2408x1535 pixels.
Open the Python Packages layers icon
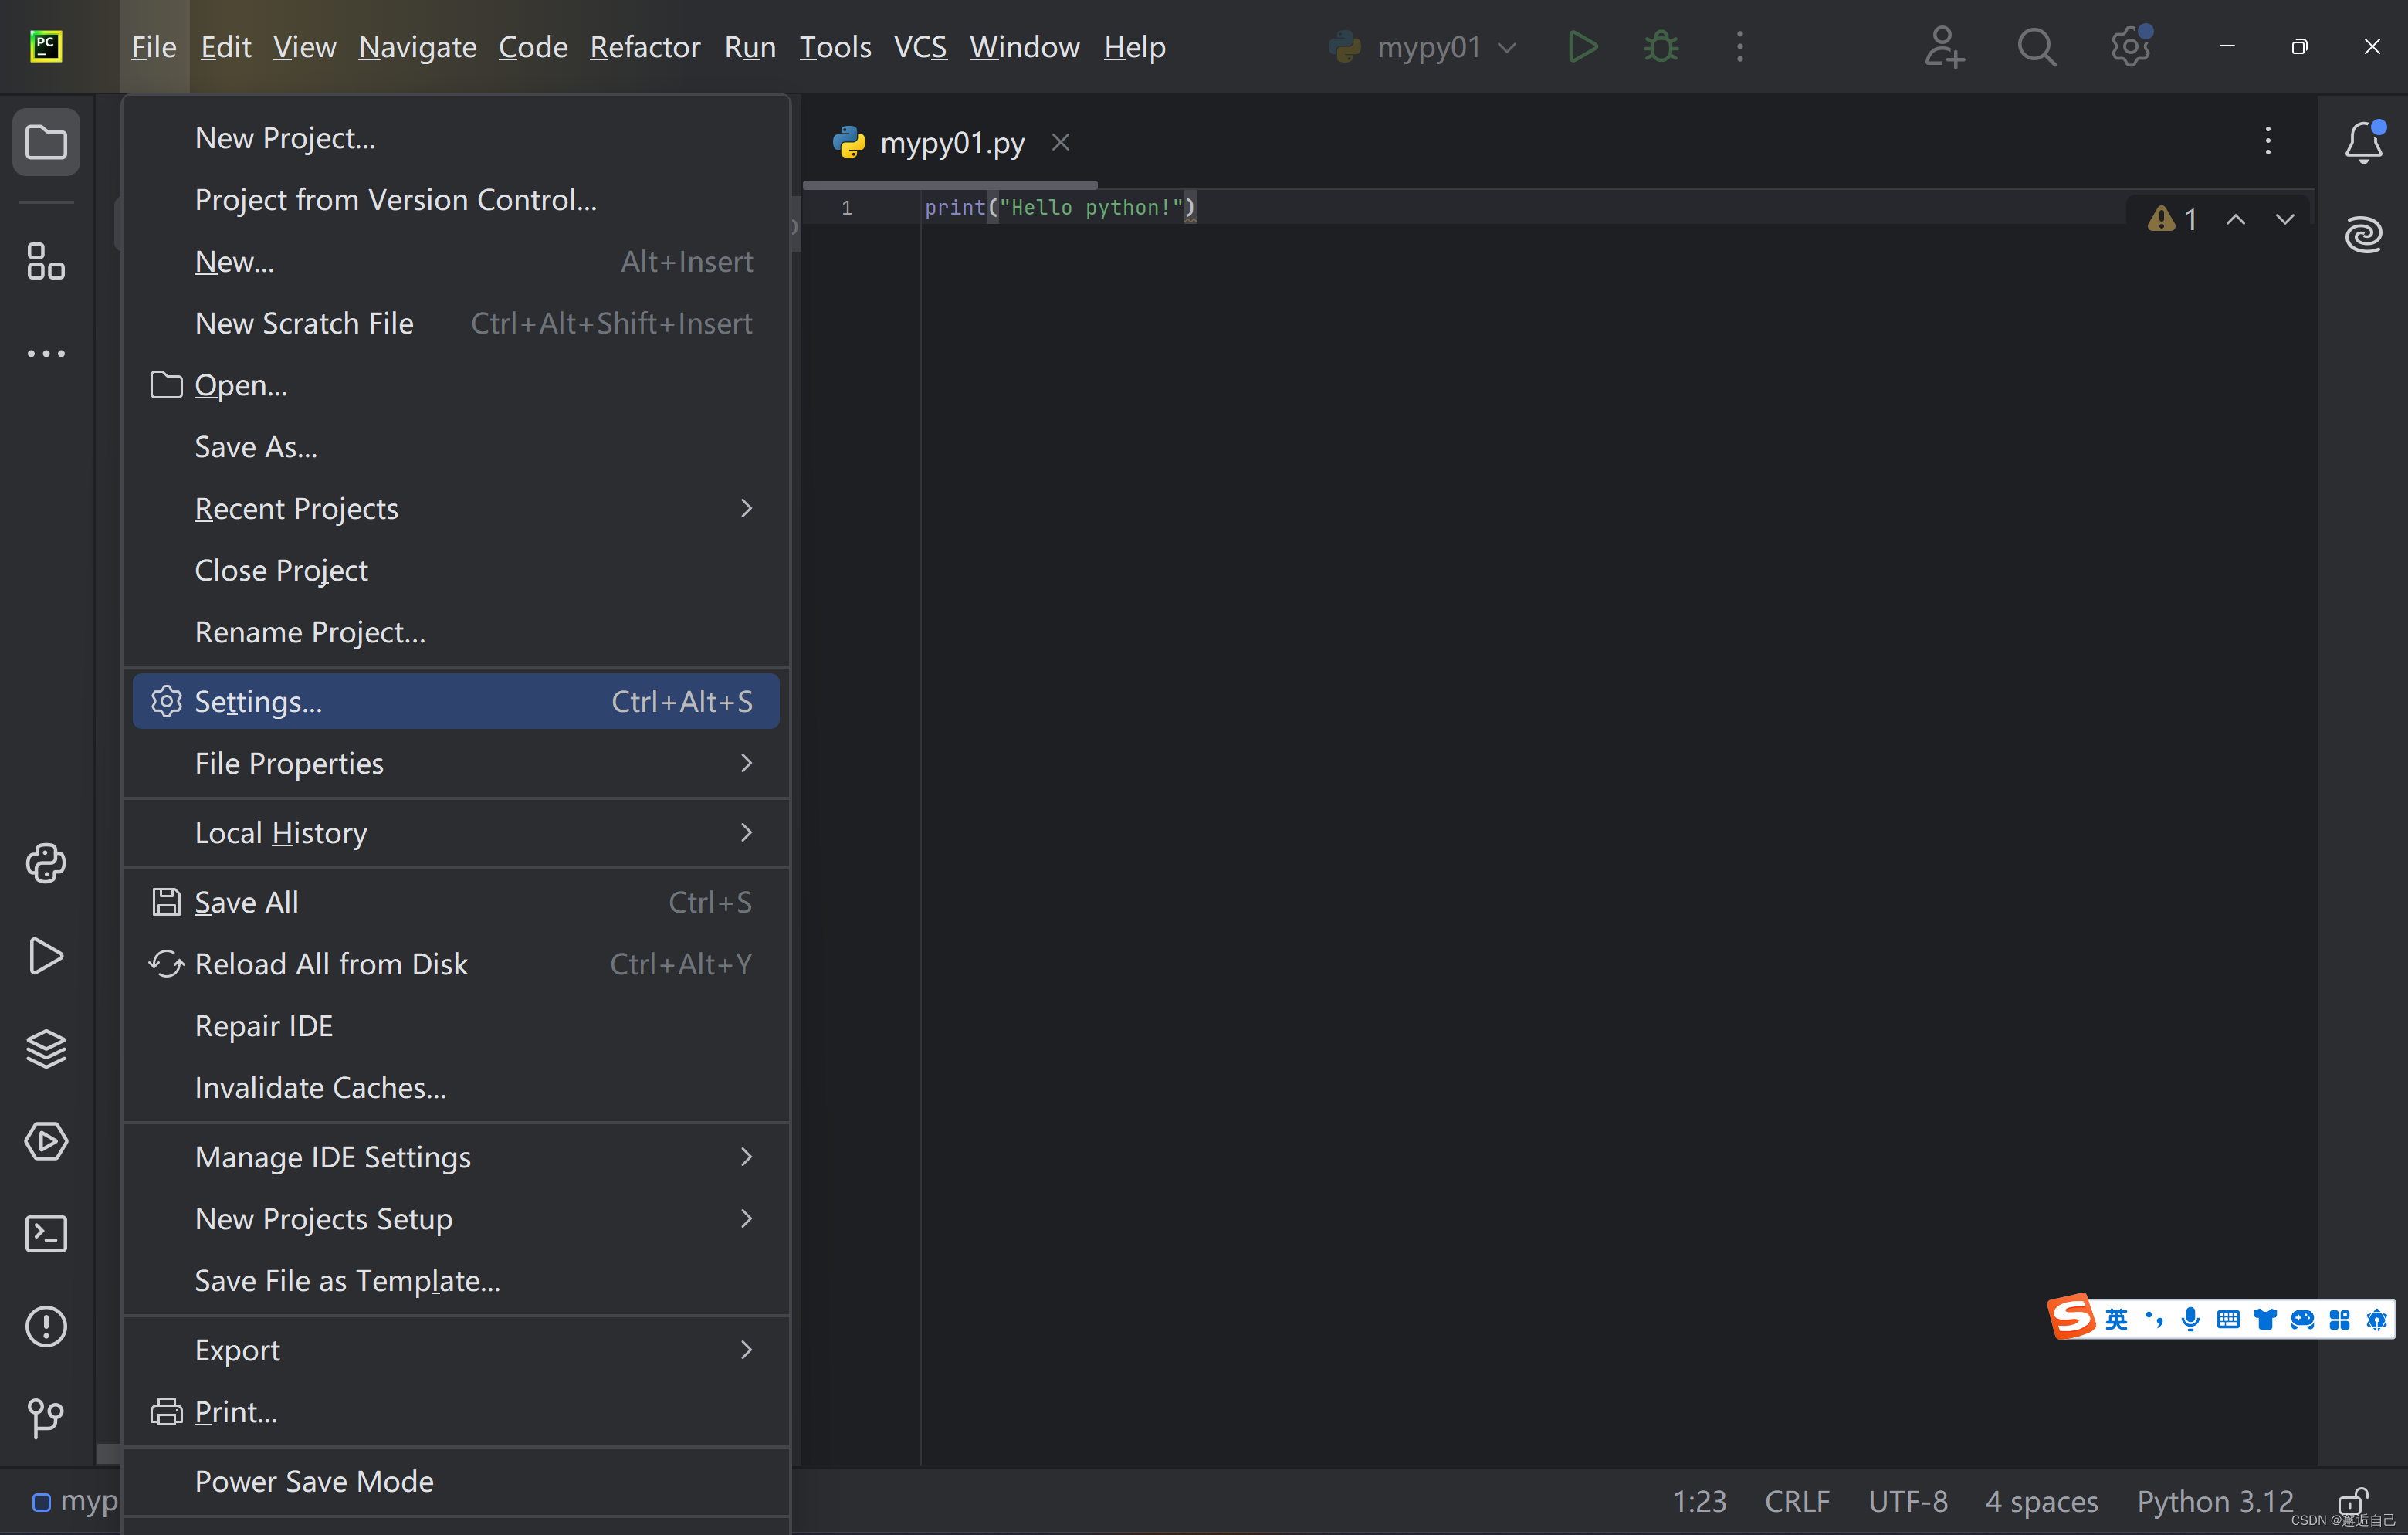click(46, 1048)
